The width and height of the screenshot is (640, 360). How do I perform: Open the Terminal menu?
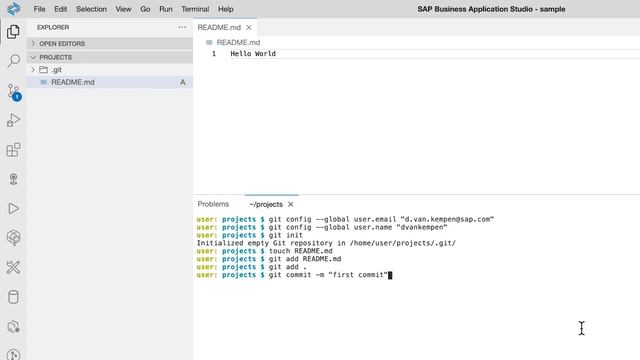pos(195,9)
